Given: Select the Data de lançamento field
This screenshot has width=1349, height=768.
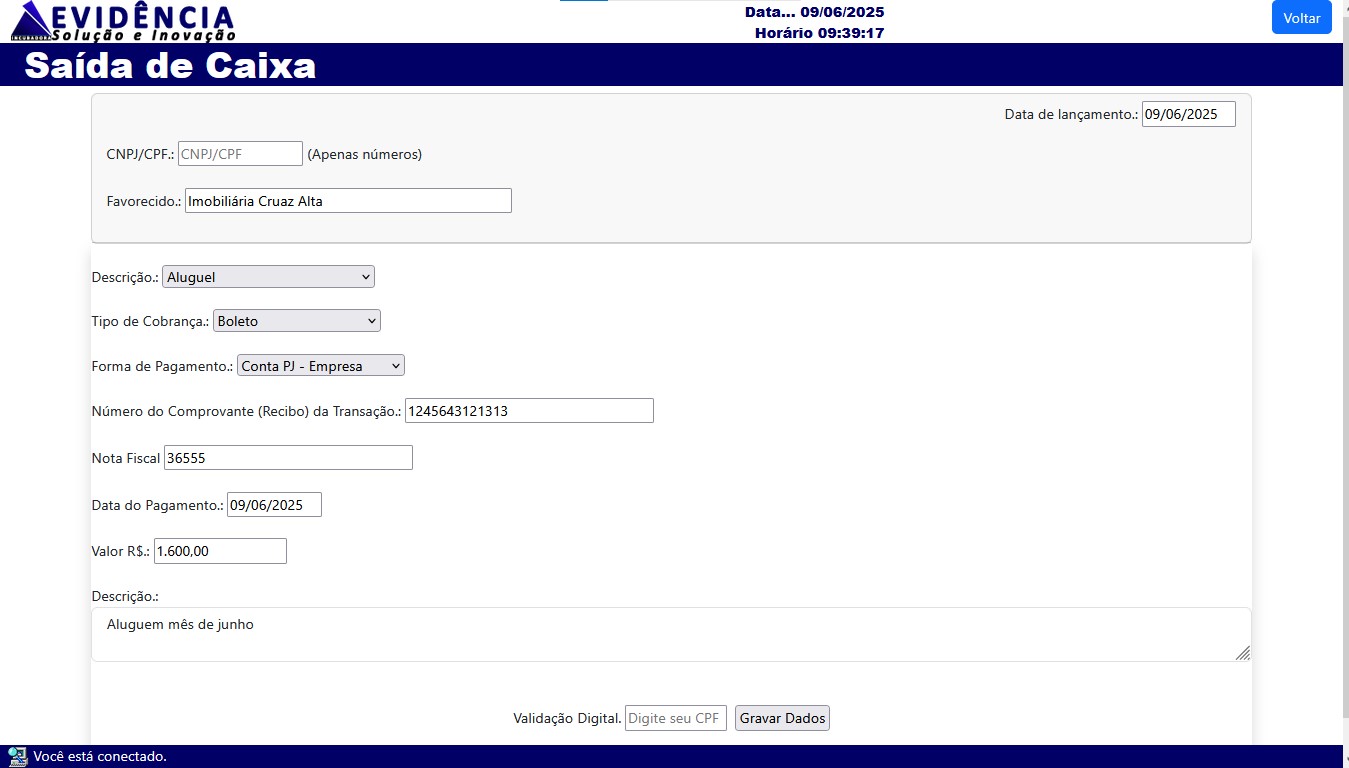Looking at the screenshot, I should point(1188,114).
